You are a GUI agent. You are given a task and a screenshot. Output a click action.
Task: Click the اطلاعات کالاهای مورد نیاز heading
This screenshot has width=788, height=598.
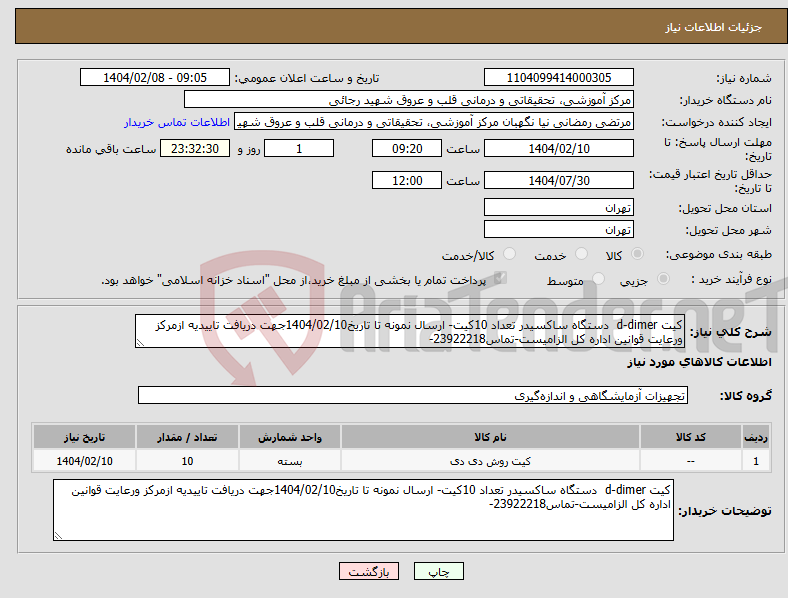click(699, 362)
